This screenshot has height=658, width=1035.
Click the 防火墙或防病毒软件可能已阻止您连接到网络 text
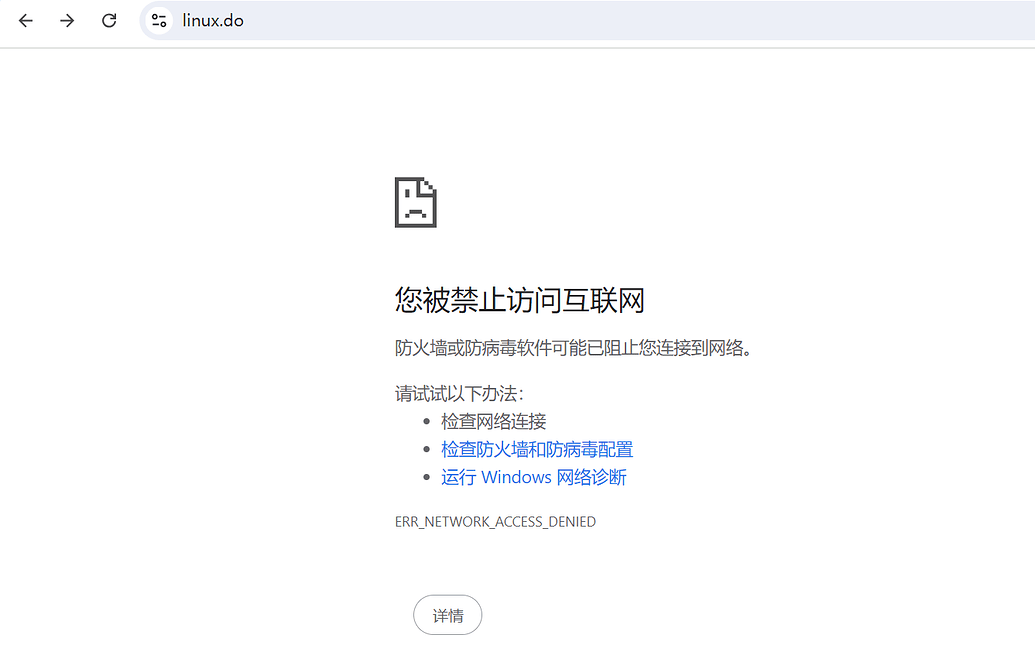[573, 348]
